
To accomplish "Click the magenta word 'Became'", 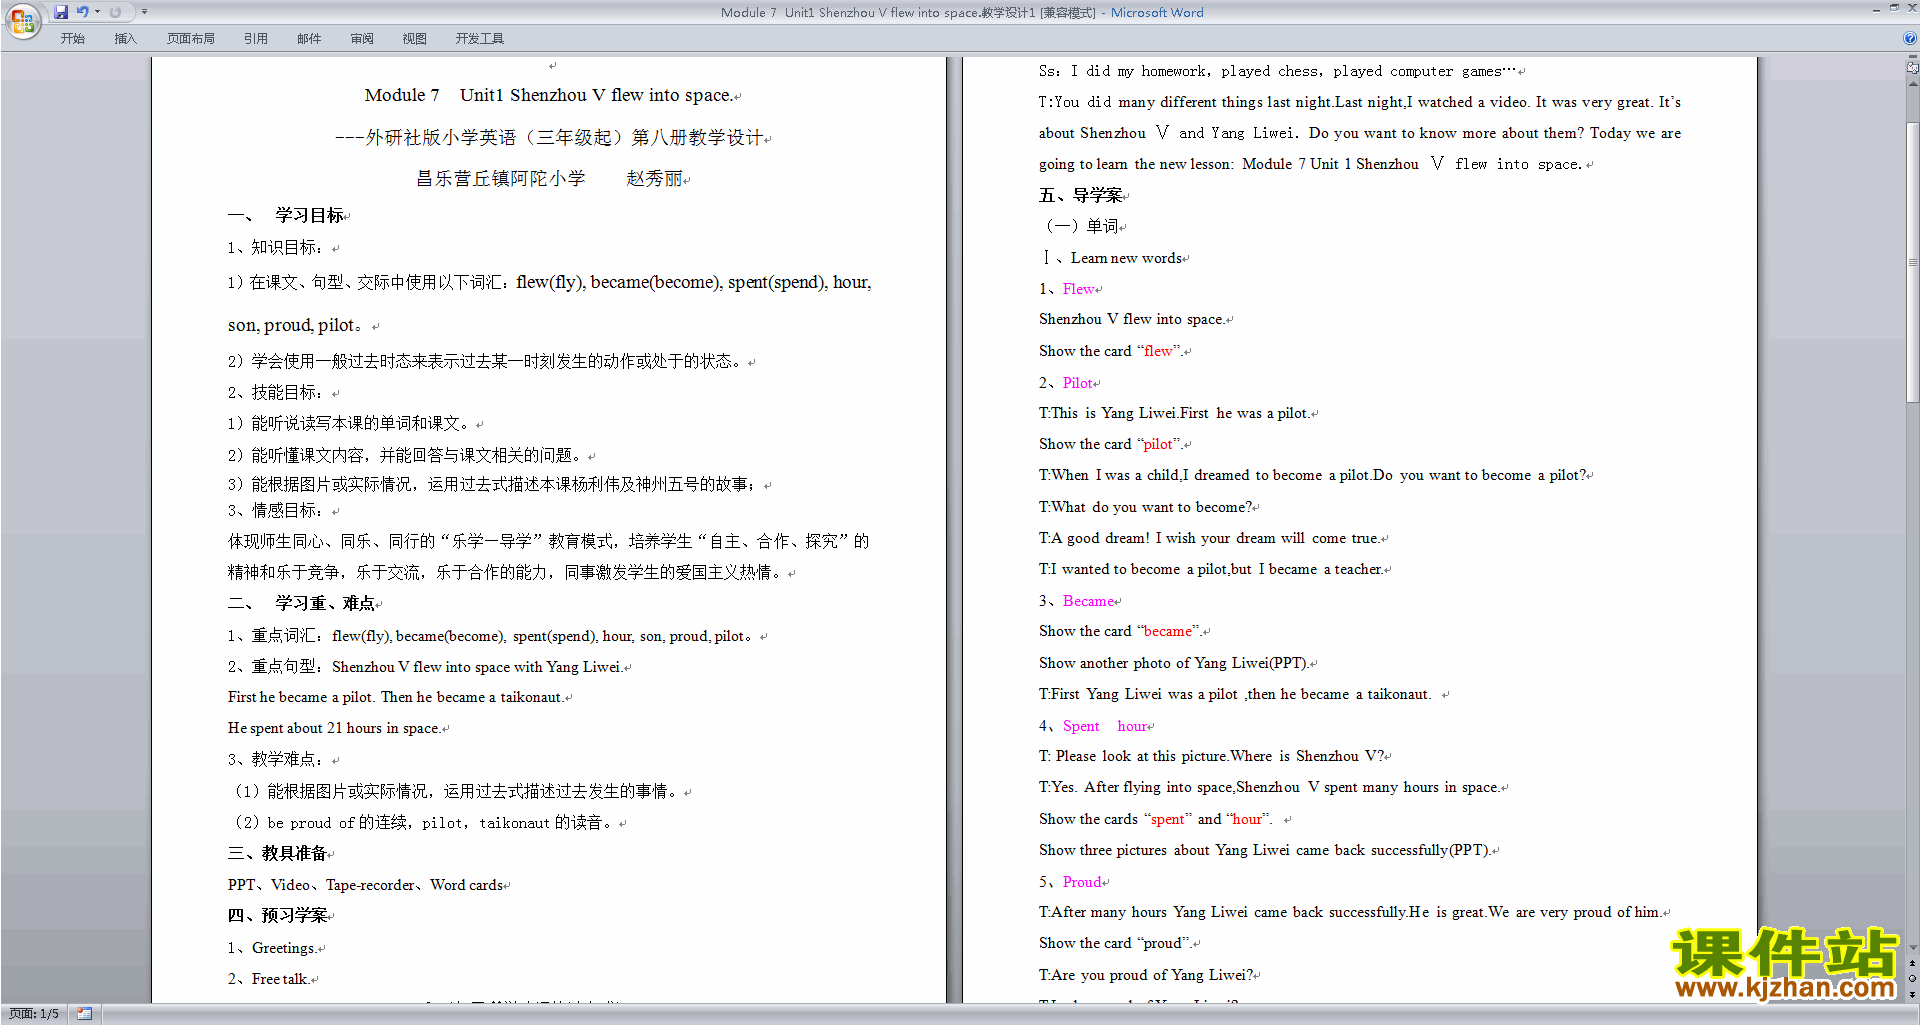I will point(1088,601).
